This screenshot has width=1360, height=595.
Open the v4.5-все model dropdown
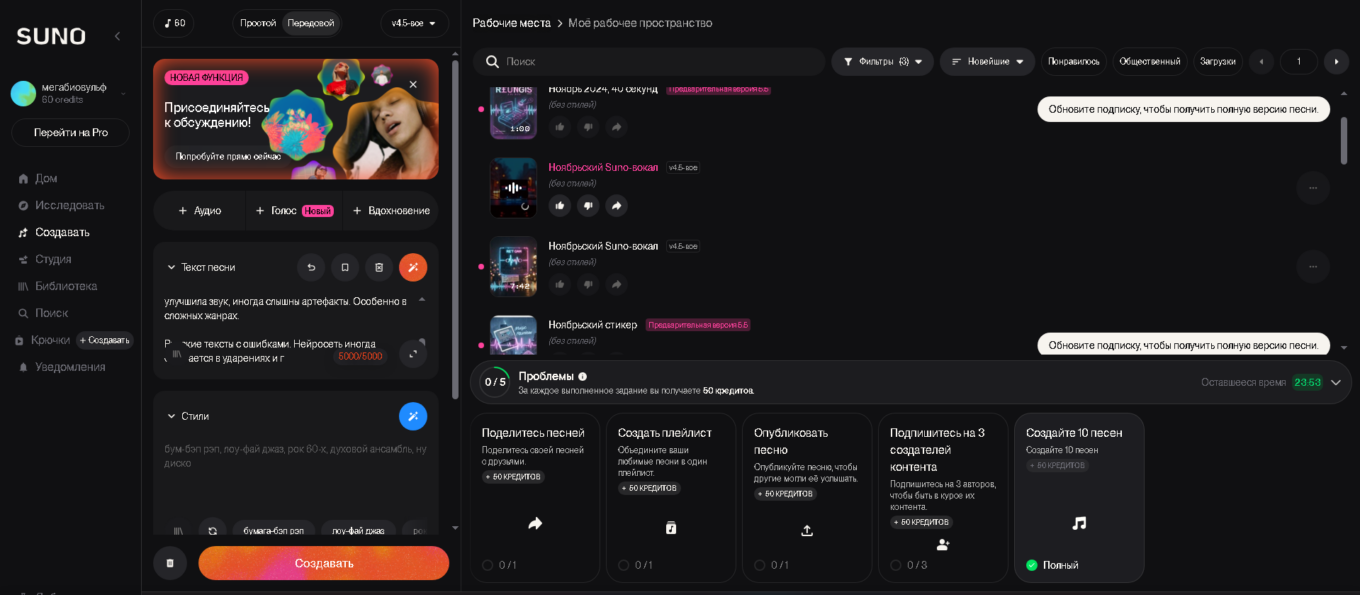(415, 23)
